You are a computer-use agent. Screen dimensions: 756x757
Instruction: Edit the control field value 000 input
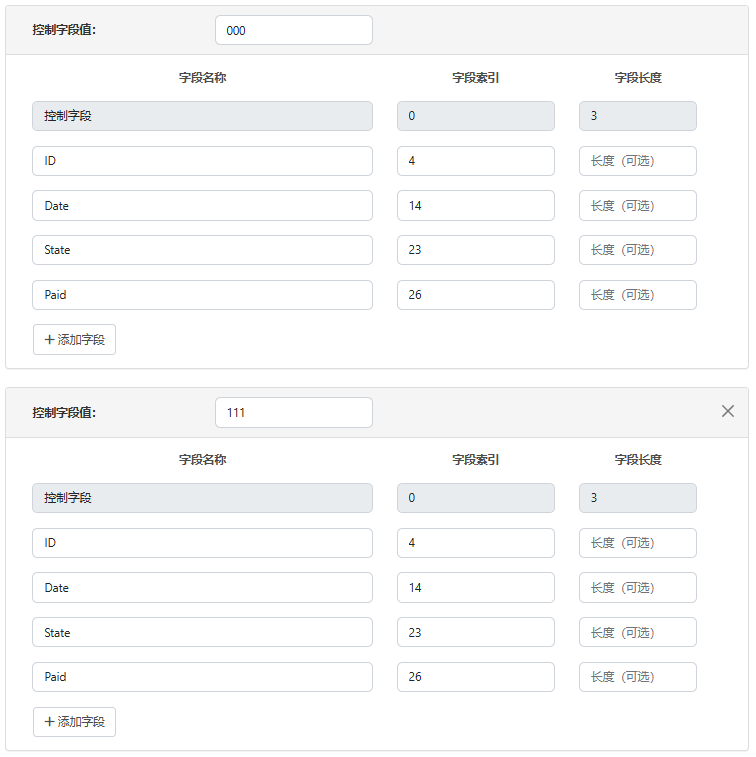pyautogui.click(x=293, y=30)
